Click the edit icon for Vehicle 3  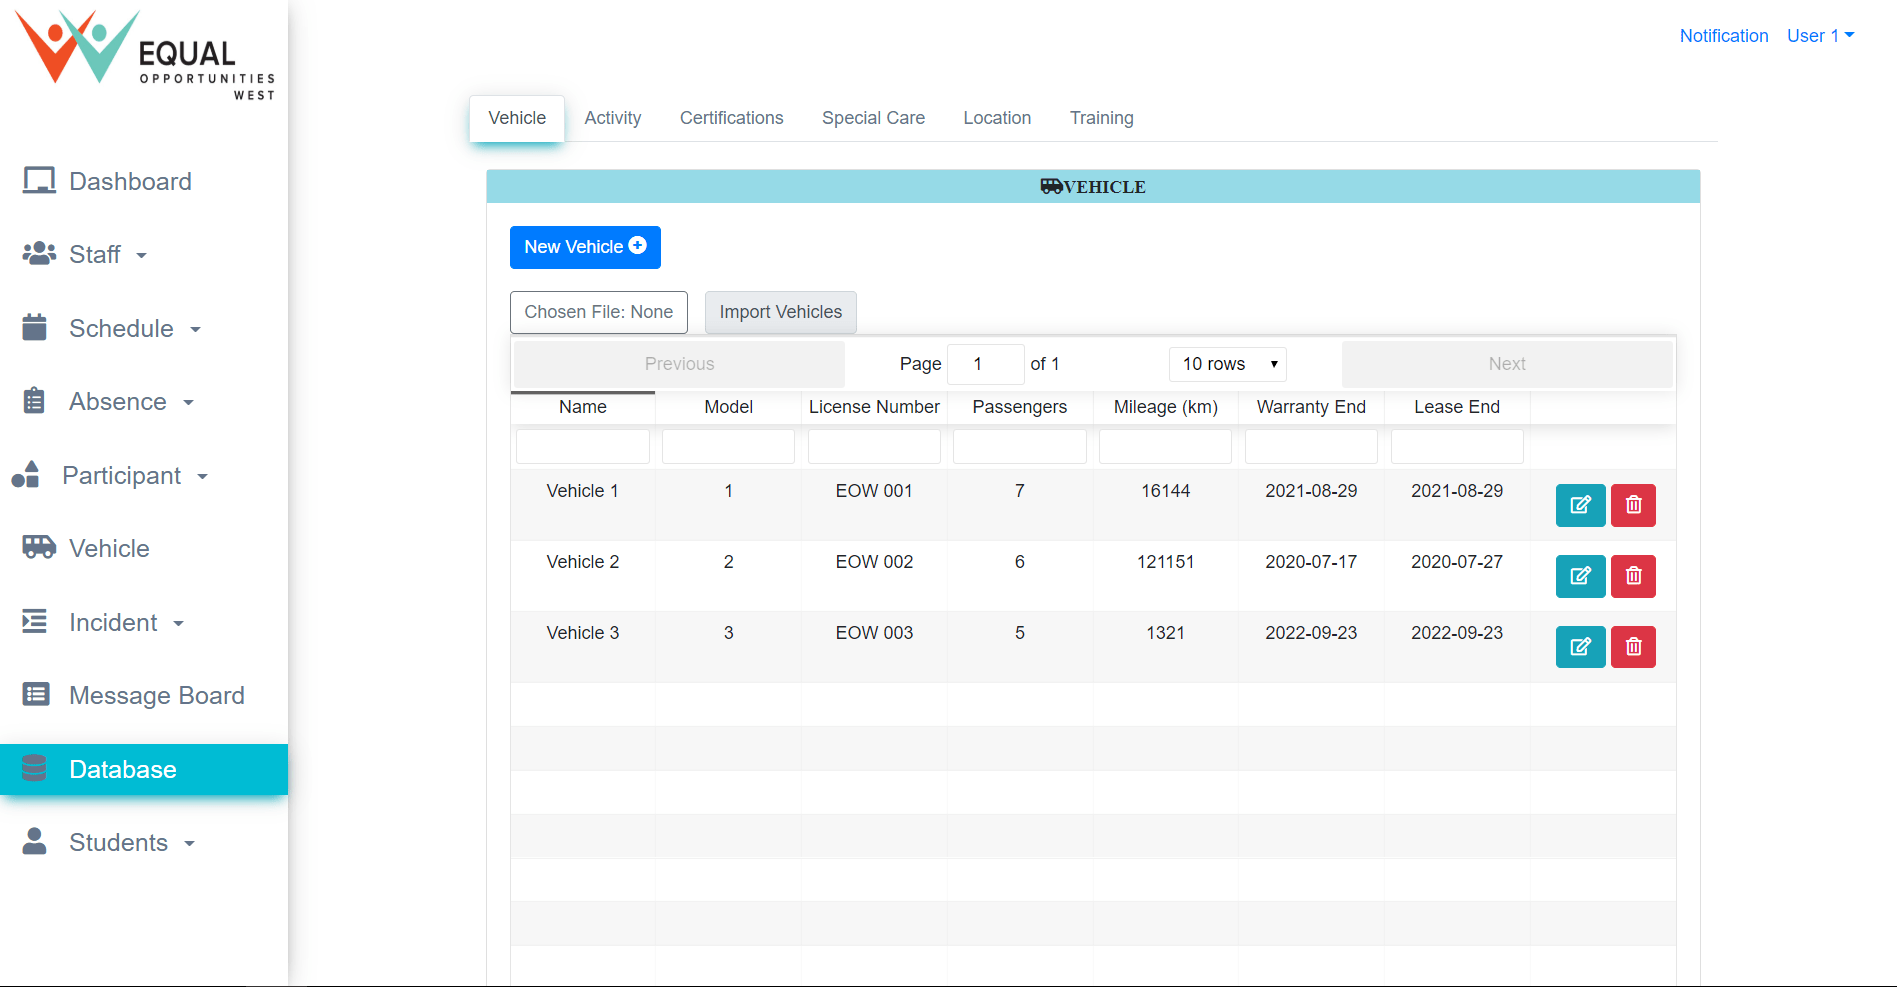click(1580, 647)
